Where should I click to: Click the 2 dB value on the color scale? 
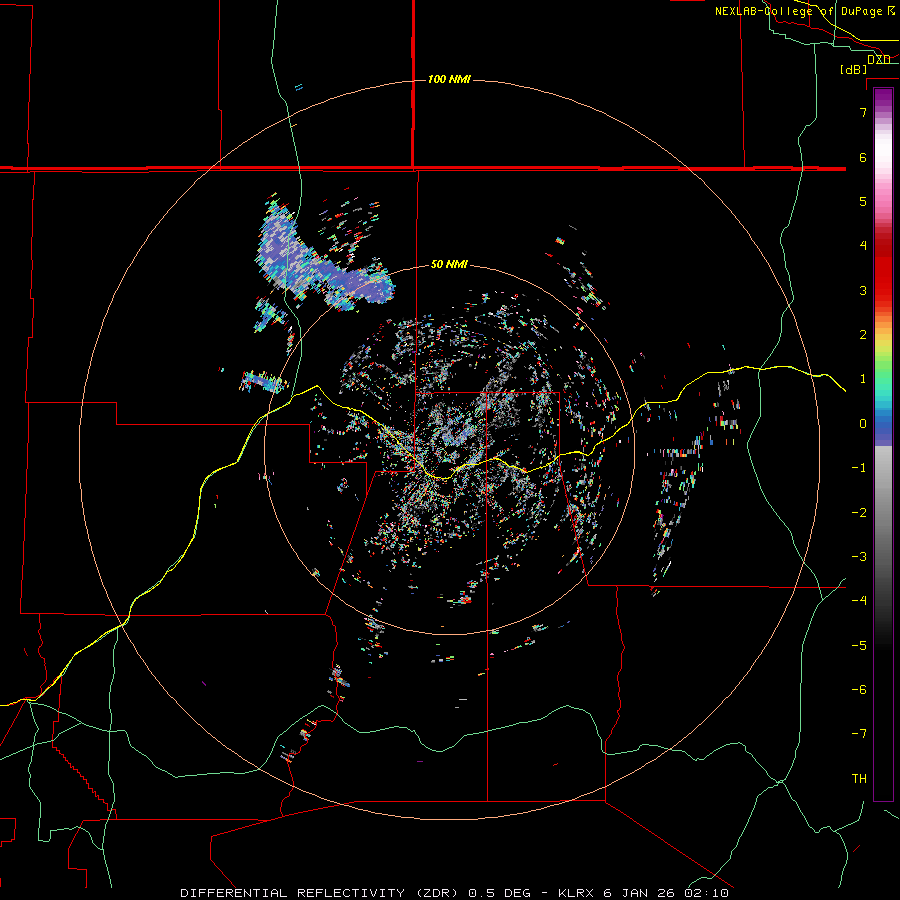pos(863,334)
